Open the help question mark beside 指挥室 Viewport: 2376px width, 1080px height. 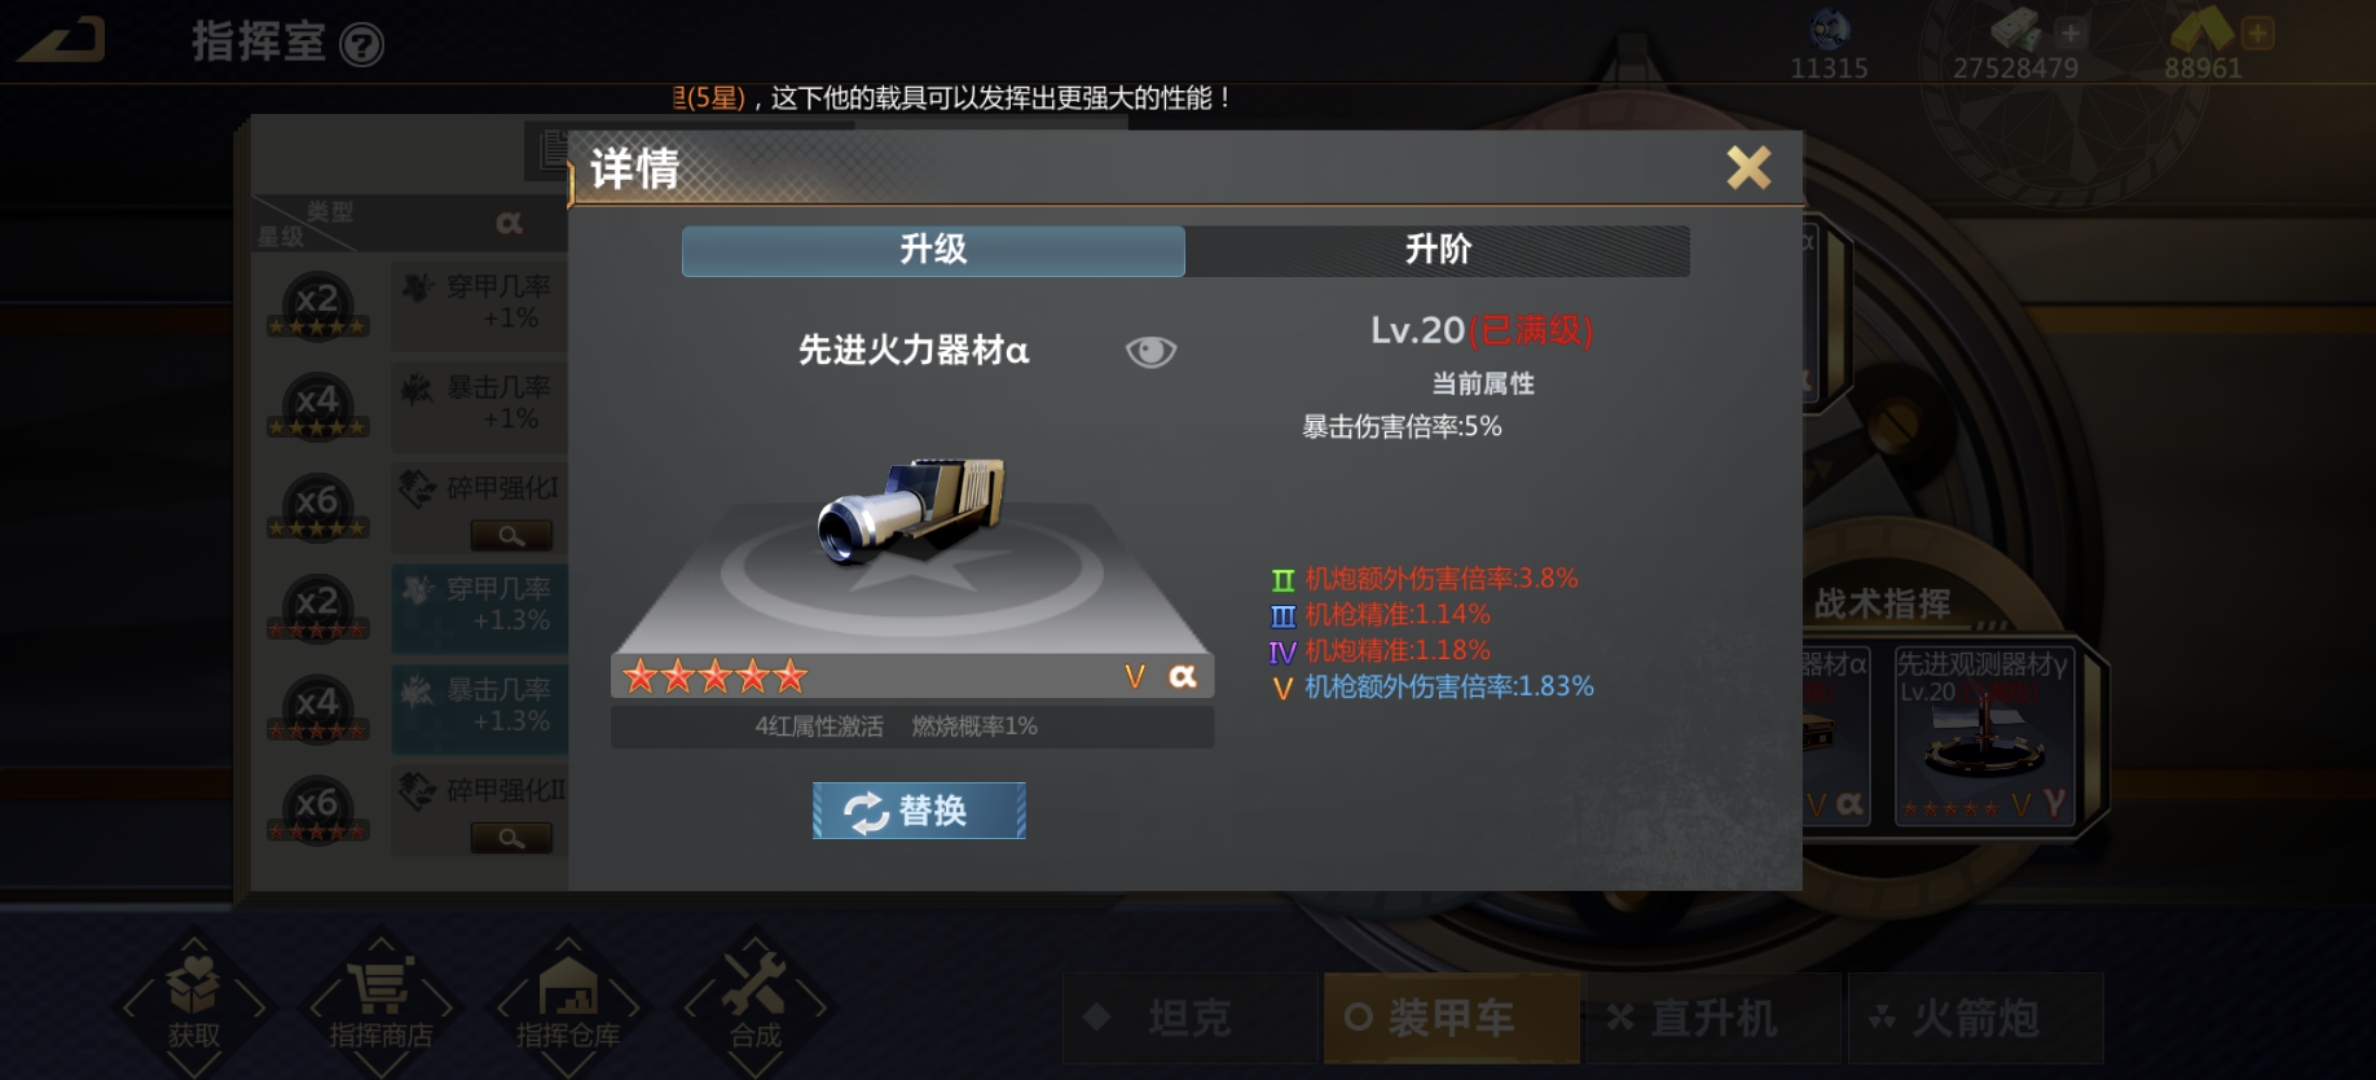click(x=361, y=45)
